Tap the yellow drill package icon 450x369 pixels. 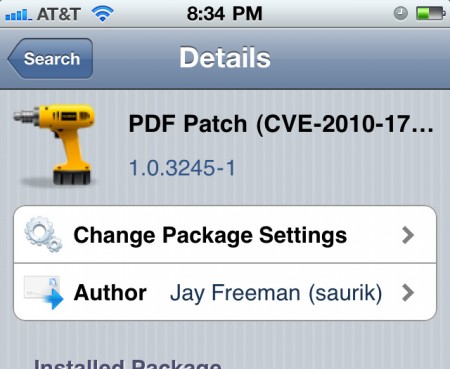(x=55, y=144)
